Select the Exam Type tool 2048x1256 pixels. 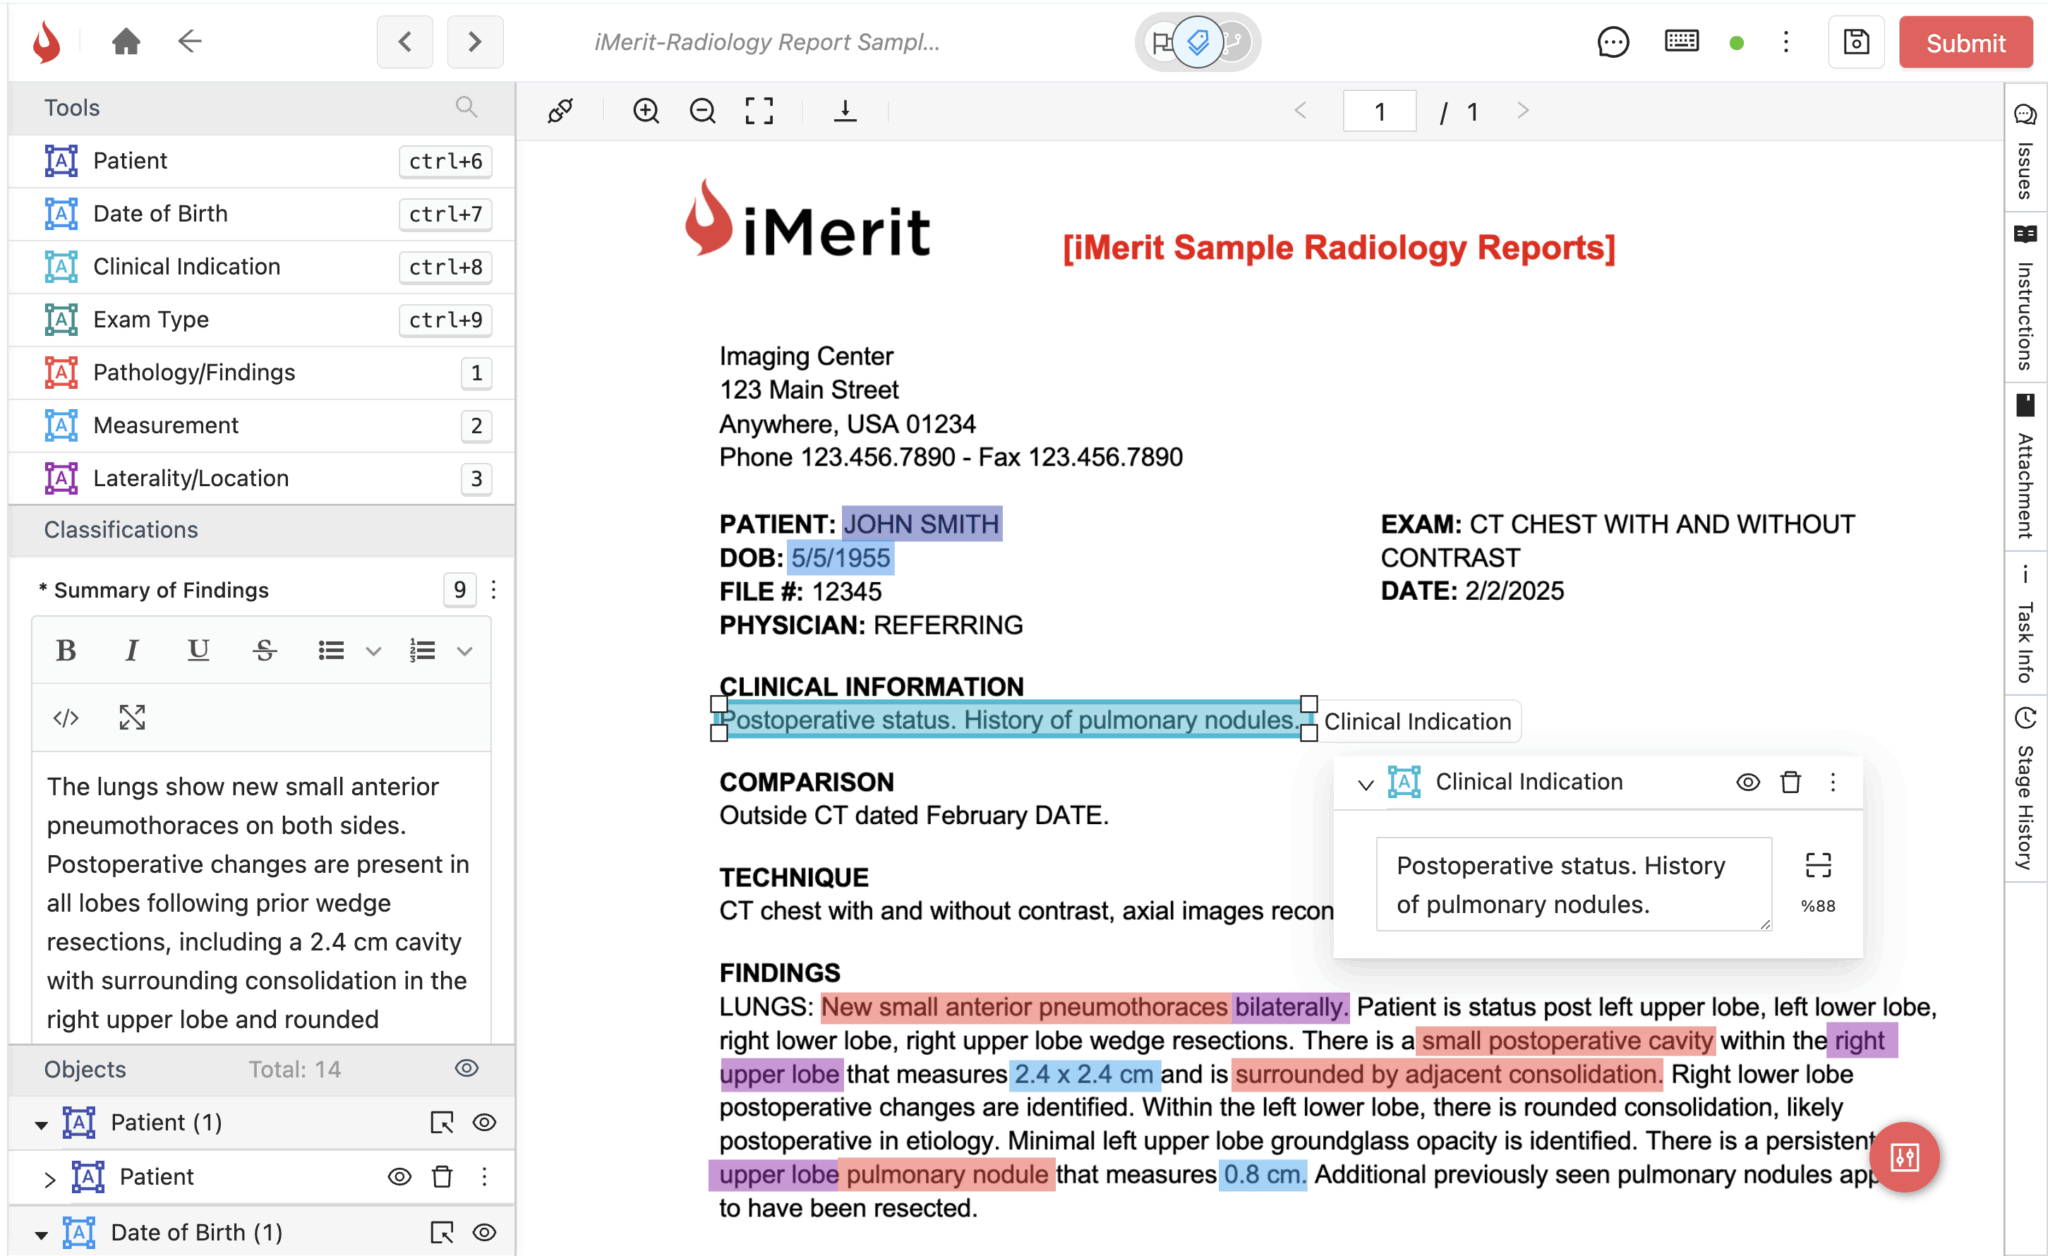262,320
